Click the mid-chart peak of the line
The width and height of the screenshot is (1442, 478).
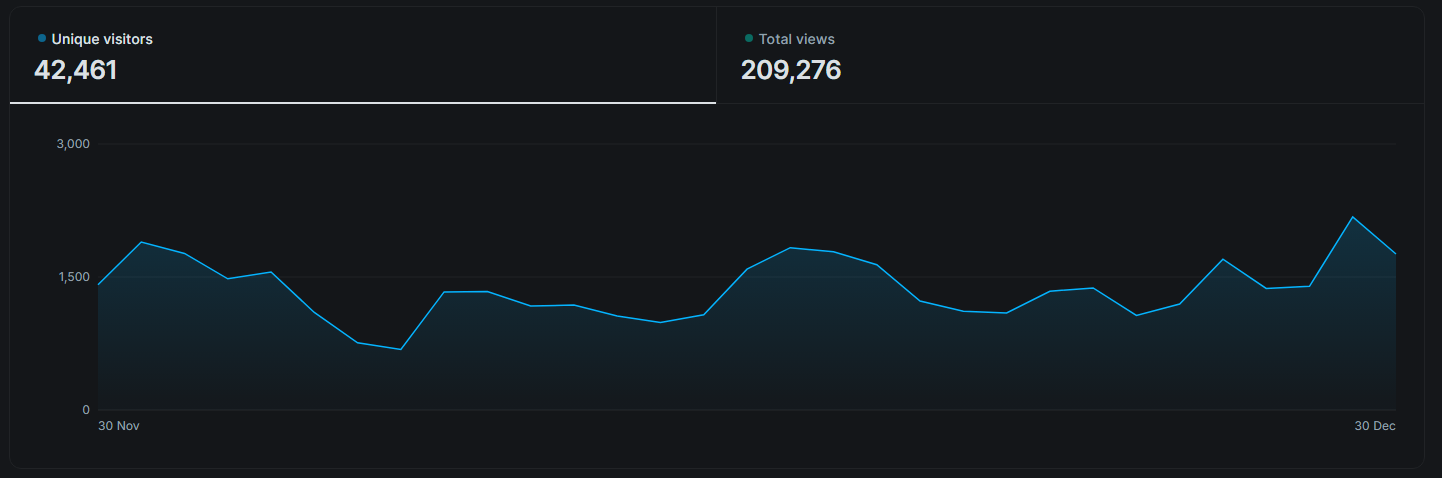click(790, 247)
